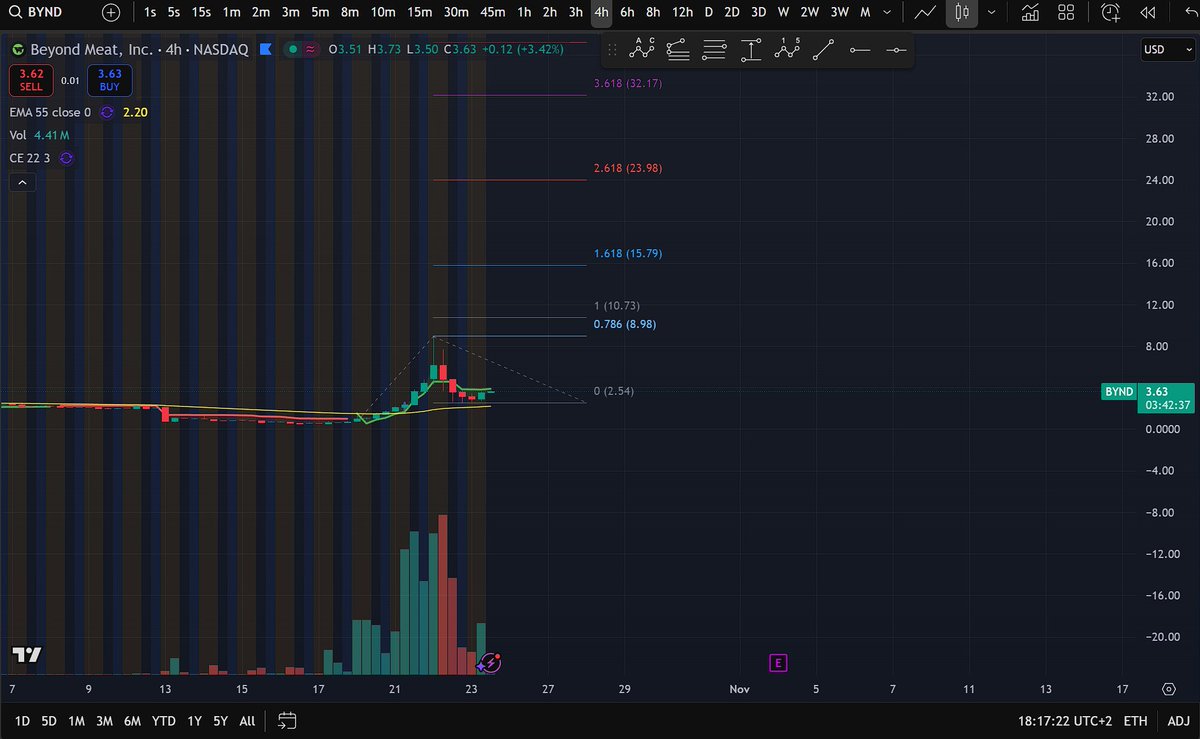
Task: Select the ABCD pattern drawing tool
Action: coord(642,49)
